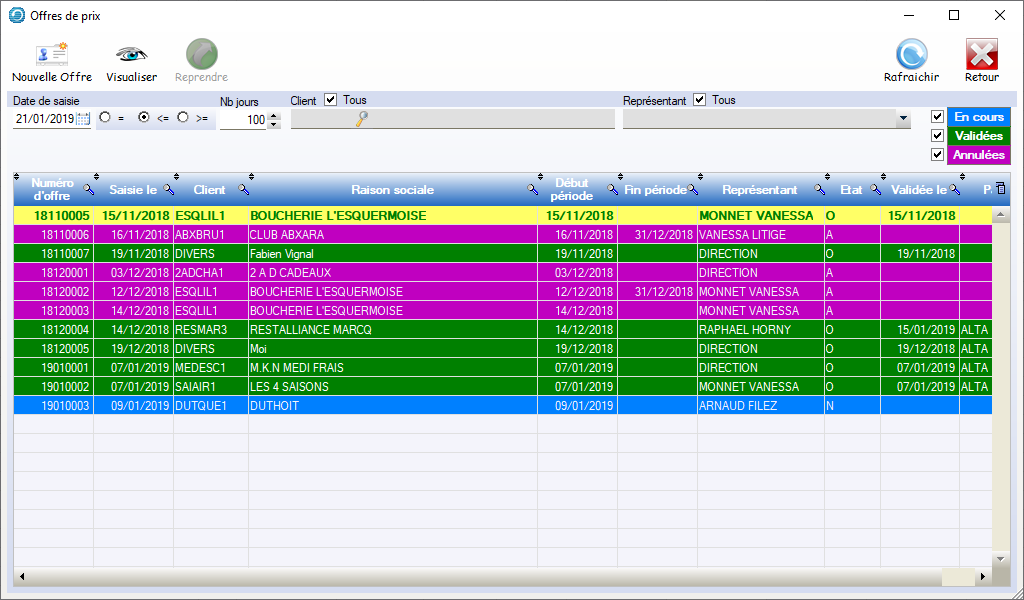
Task: Open the date picker calendar icon
Action: 83,119
